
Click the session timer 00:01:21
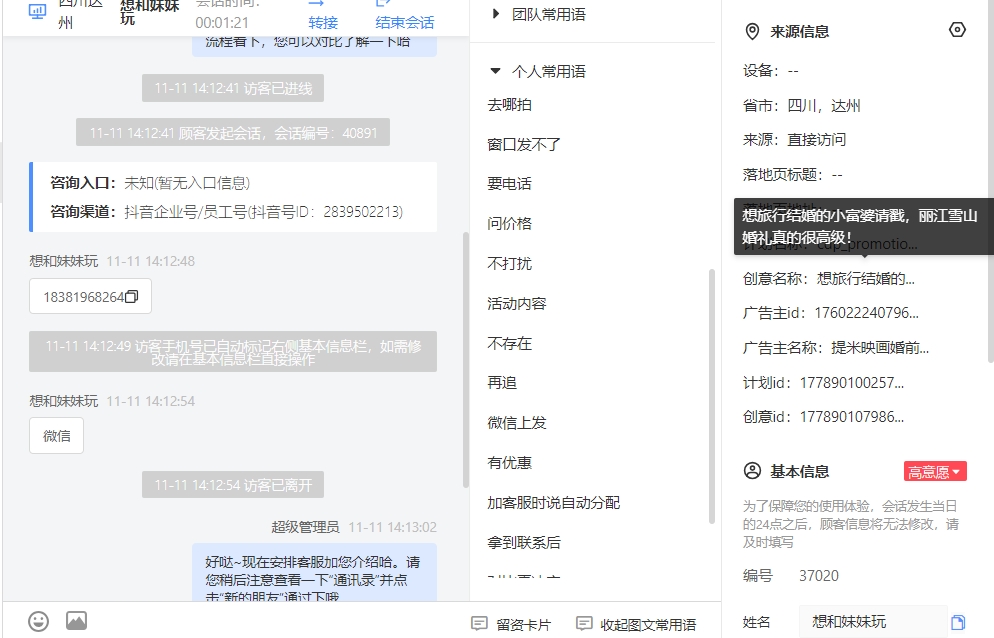click(222, 22)
